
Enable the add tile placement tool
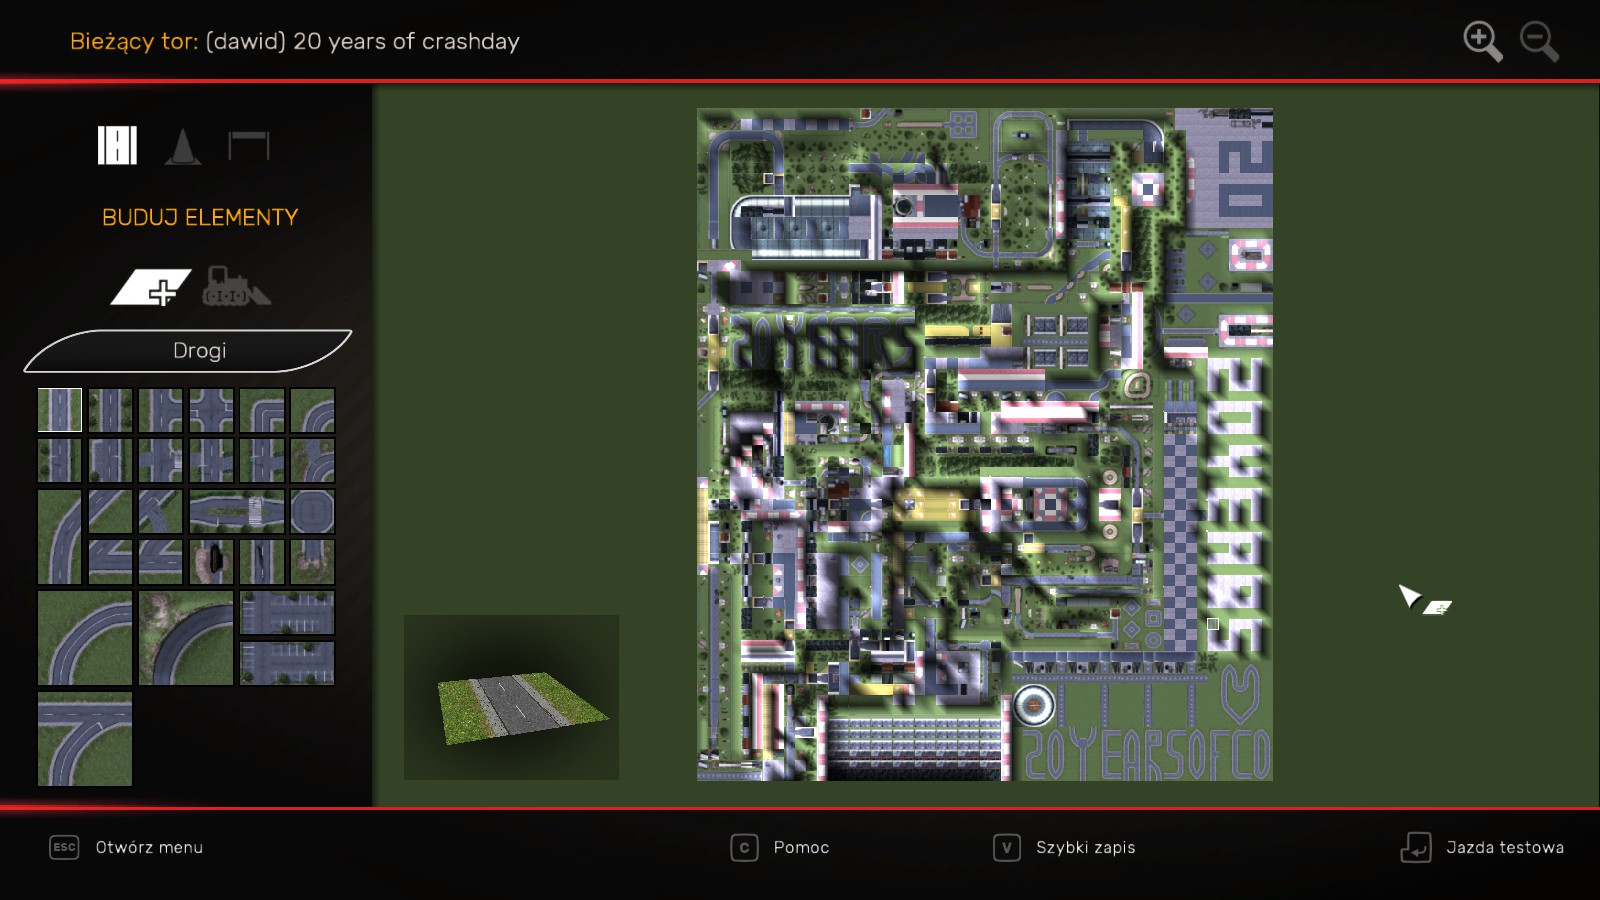[x=151, y=288]
